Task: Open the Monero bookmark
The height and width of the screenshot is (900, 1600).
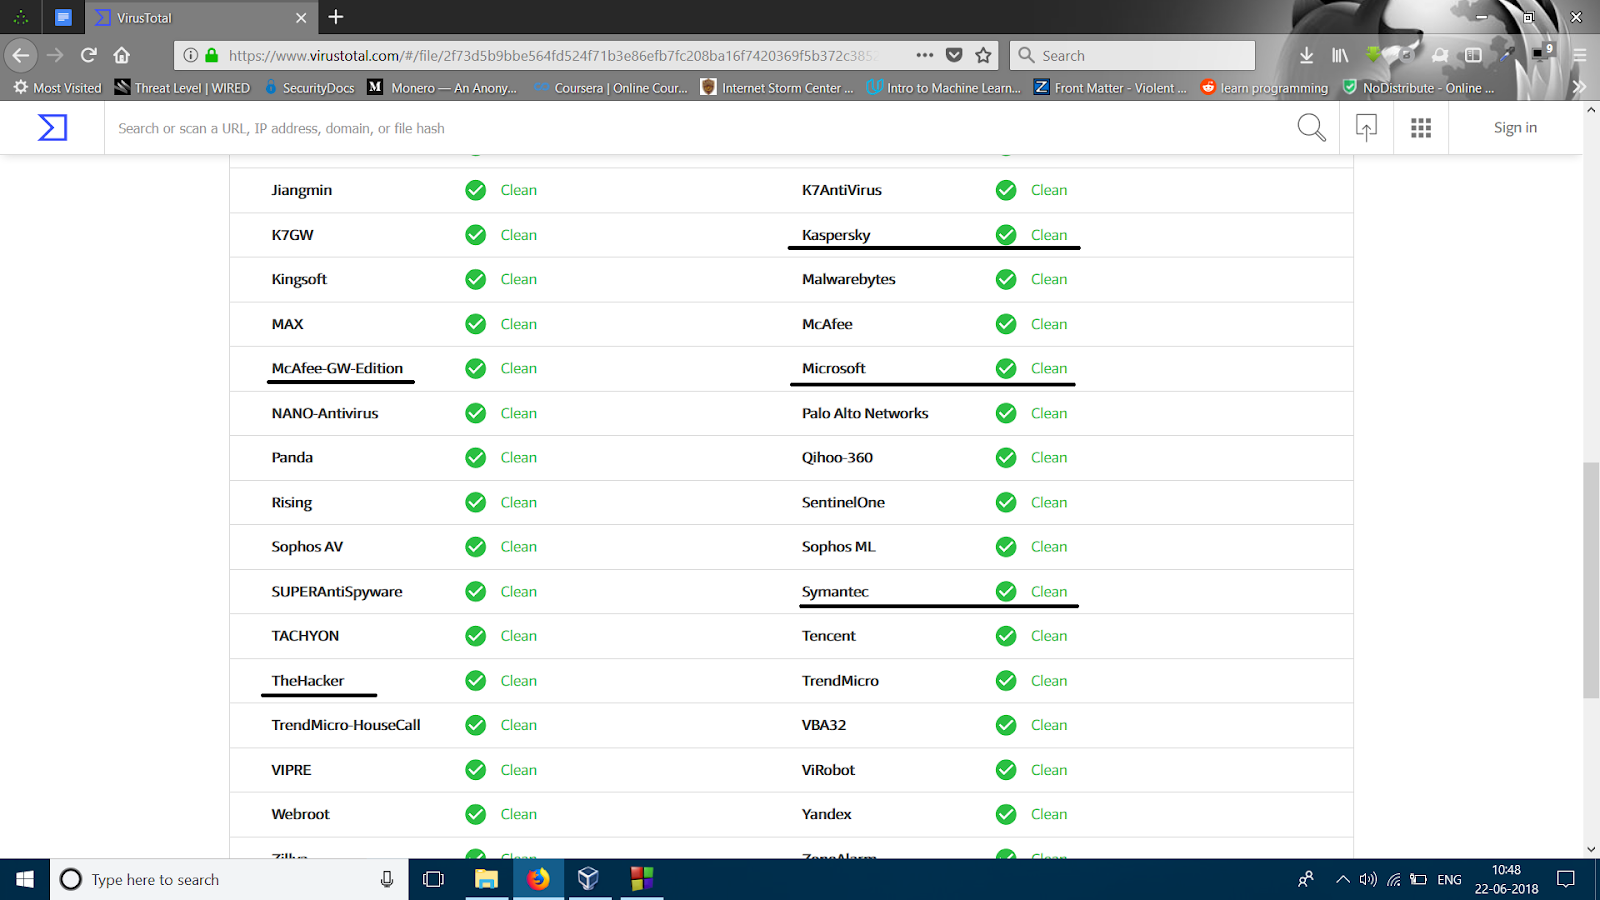Action: tap(442, 88)
